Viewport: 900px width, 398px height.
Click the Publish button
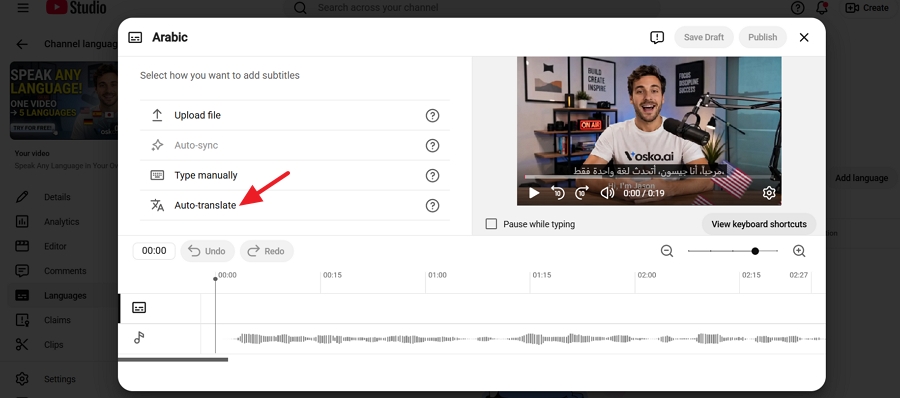point(762,37)
